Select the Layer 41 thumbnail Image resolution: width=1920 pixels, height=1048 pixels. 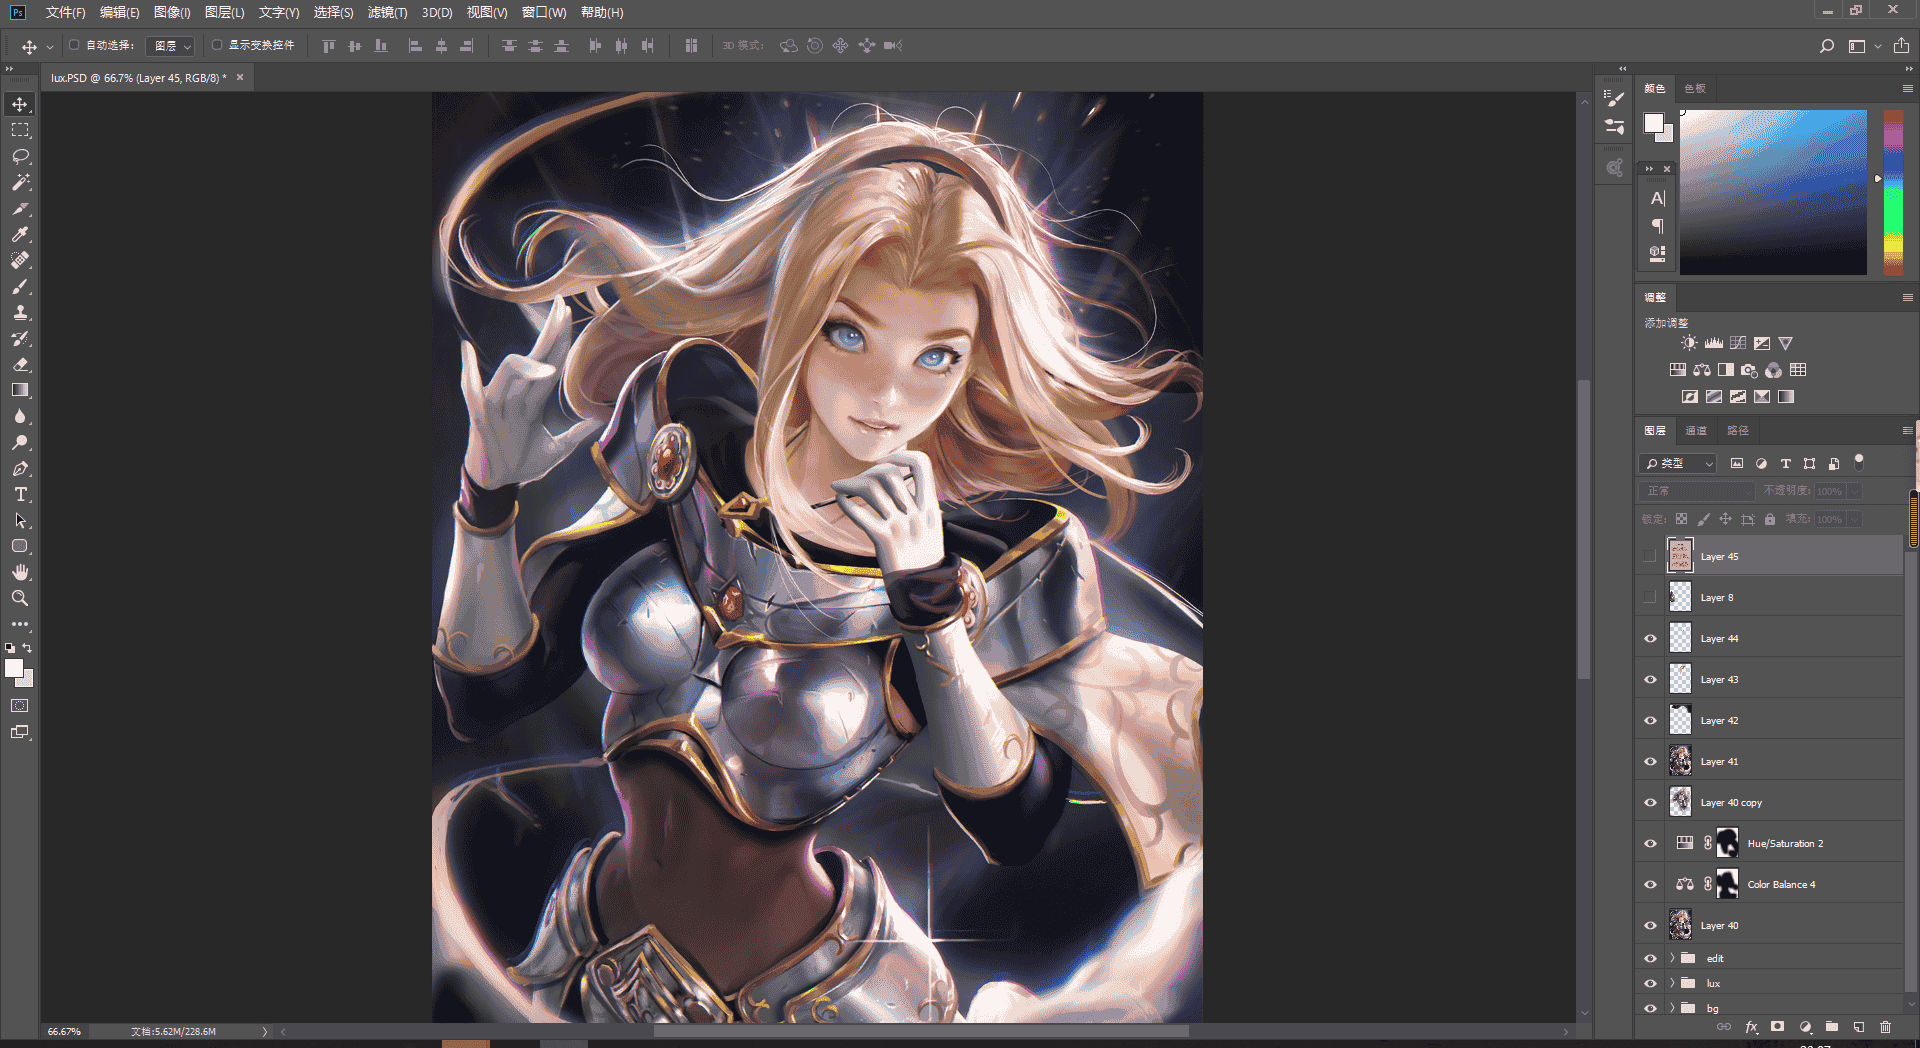tap(1680, 761)
